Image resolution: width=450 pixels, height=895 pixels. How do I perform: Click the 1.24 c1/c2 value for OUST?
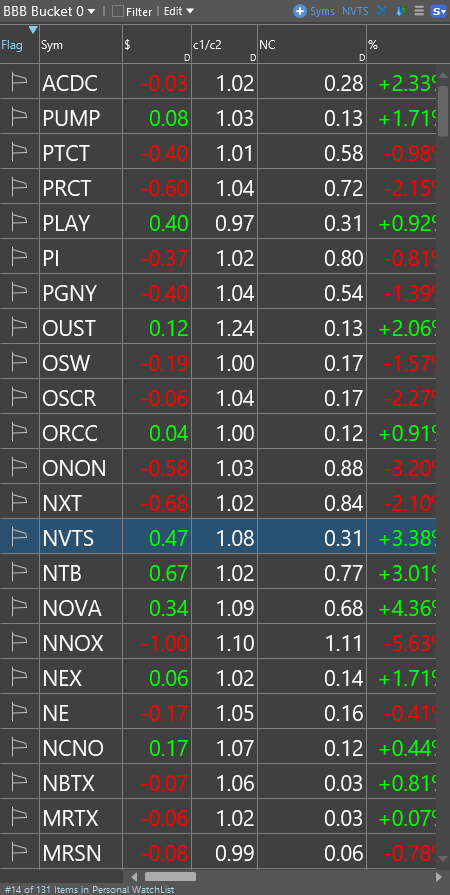tap(235, 328)
